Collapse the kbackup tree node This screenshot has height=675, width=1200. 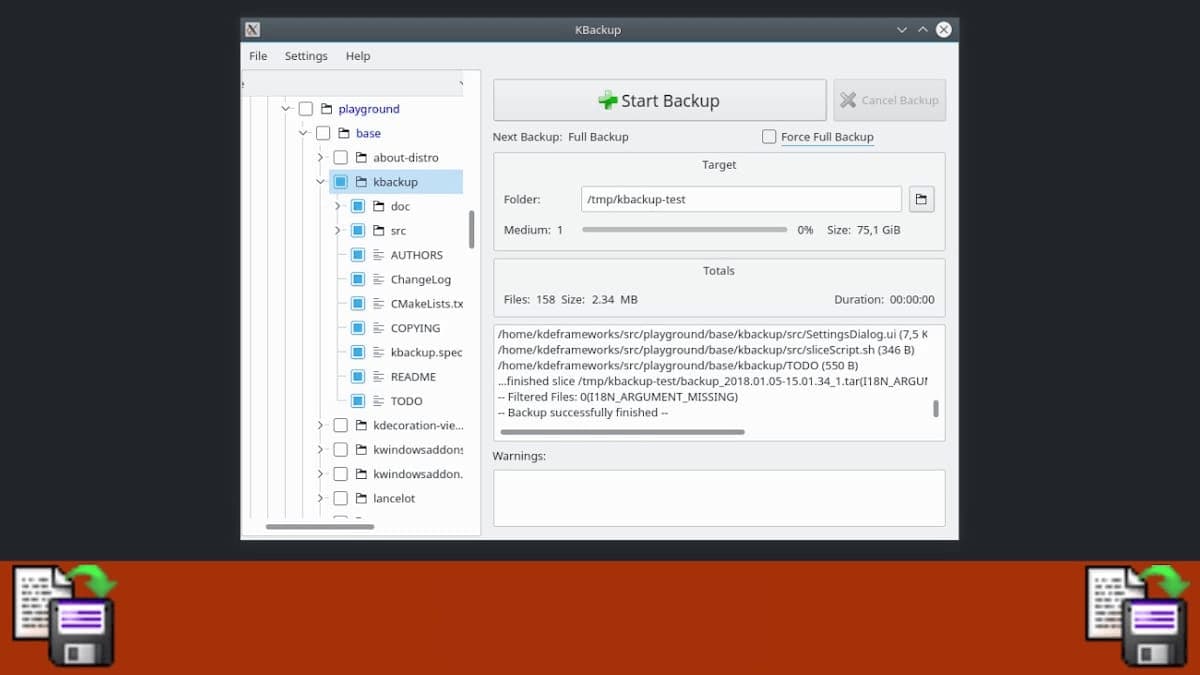321,182
